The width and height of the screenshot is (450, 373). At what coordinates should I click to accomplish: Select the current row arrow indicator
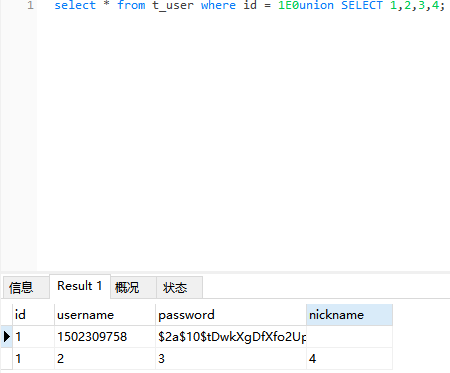[x=7, y=337]
